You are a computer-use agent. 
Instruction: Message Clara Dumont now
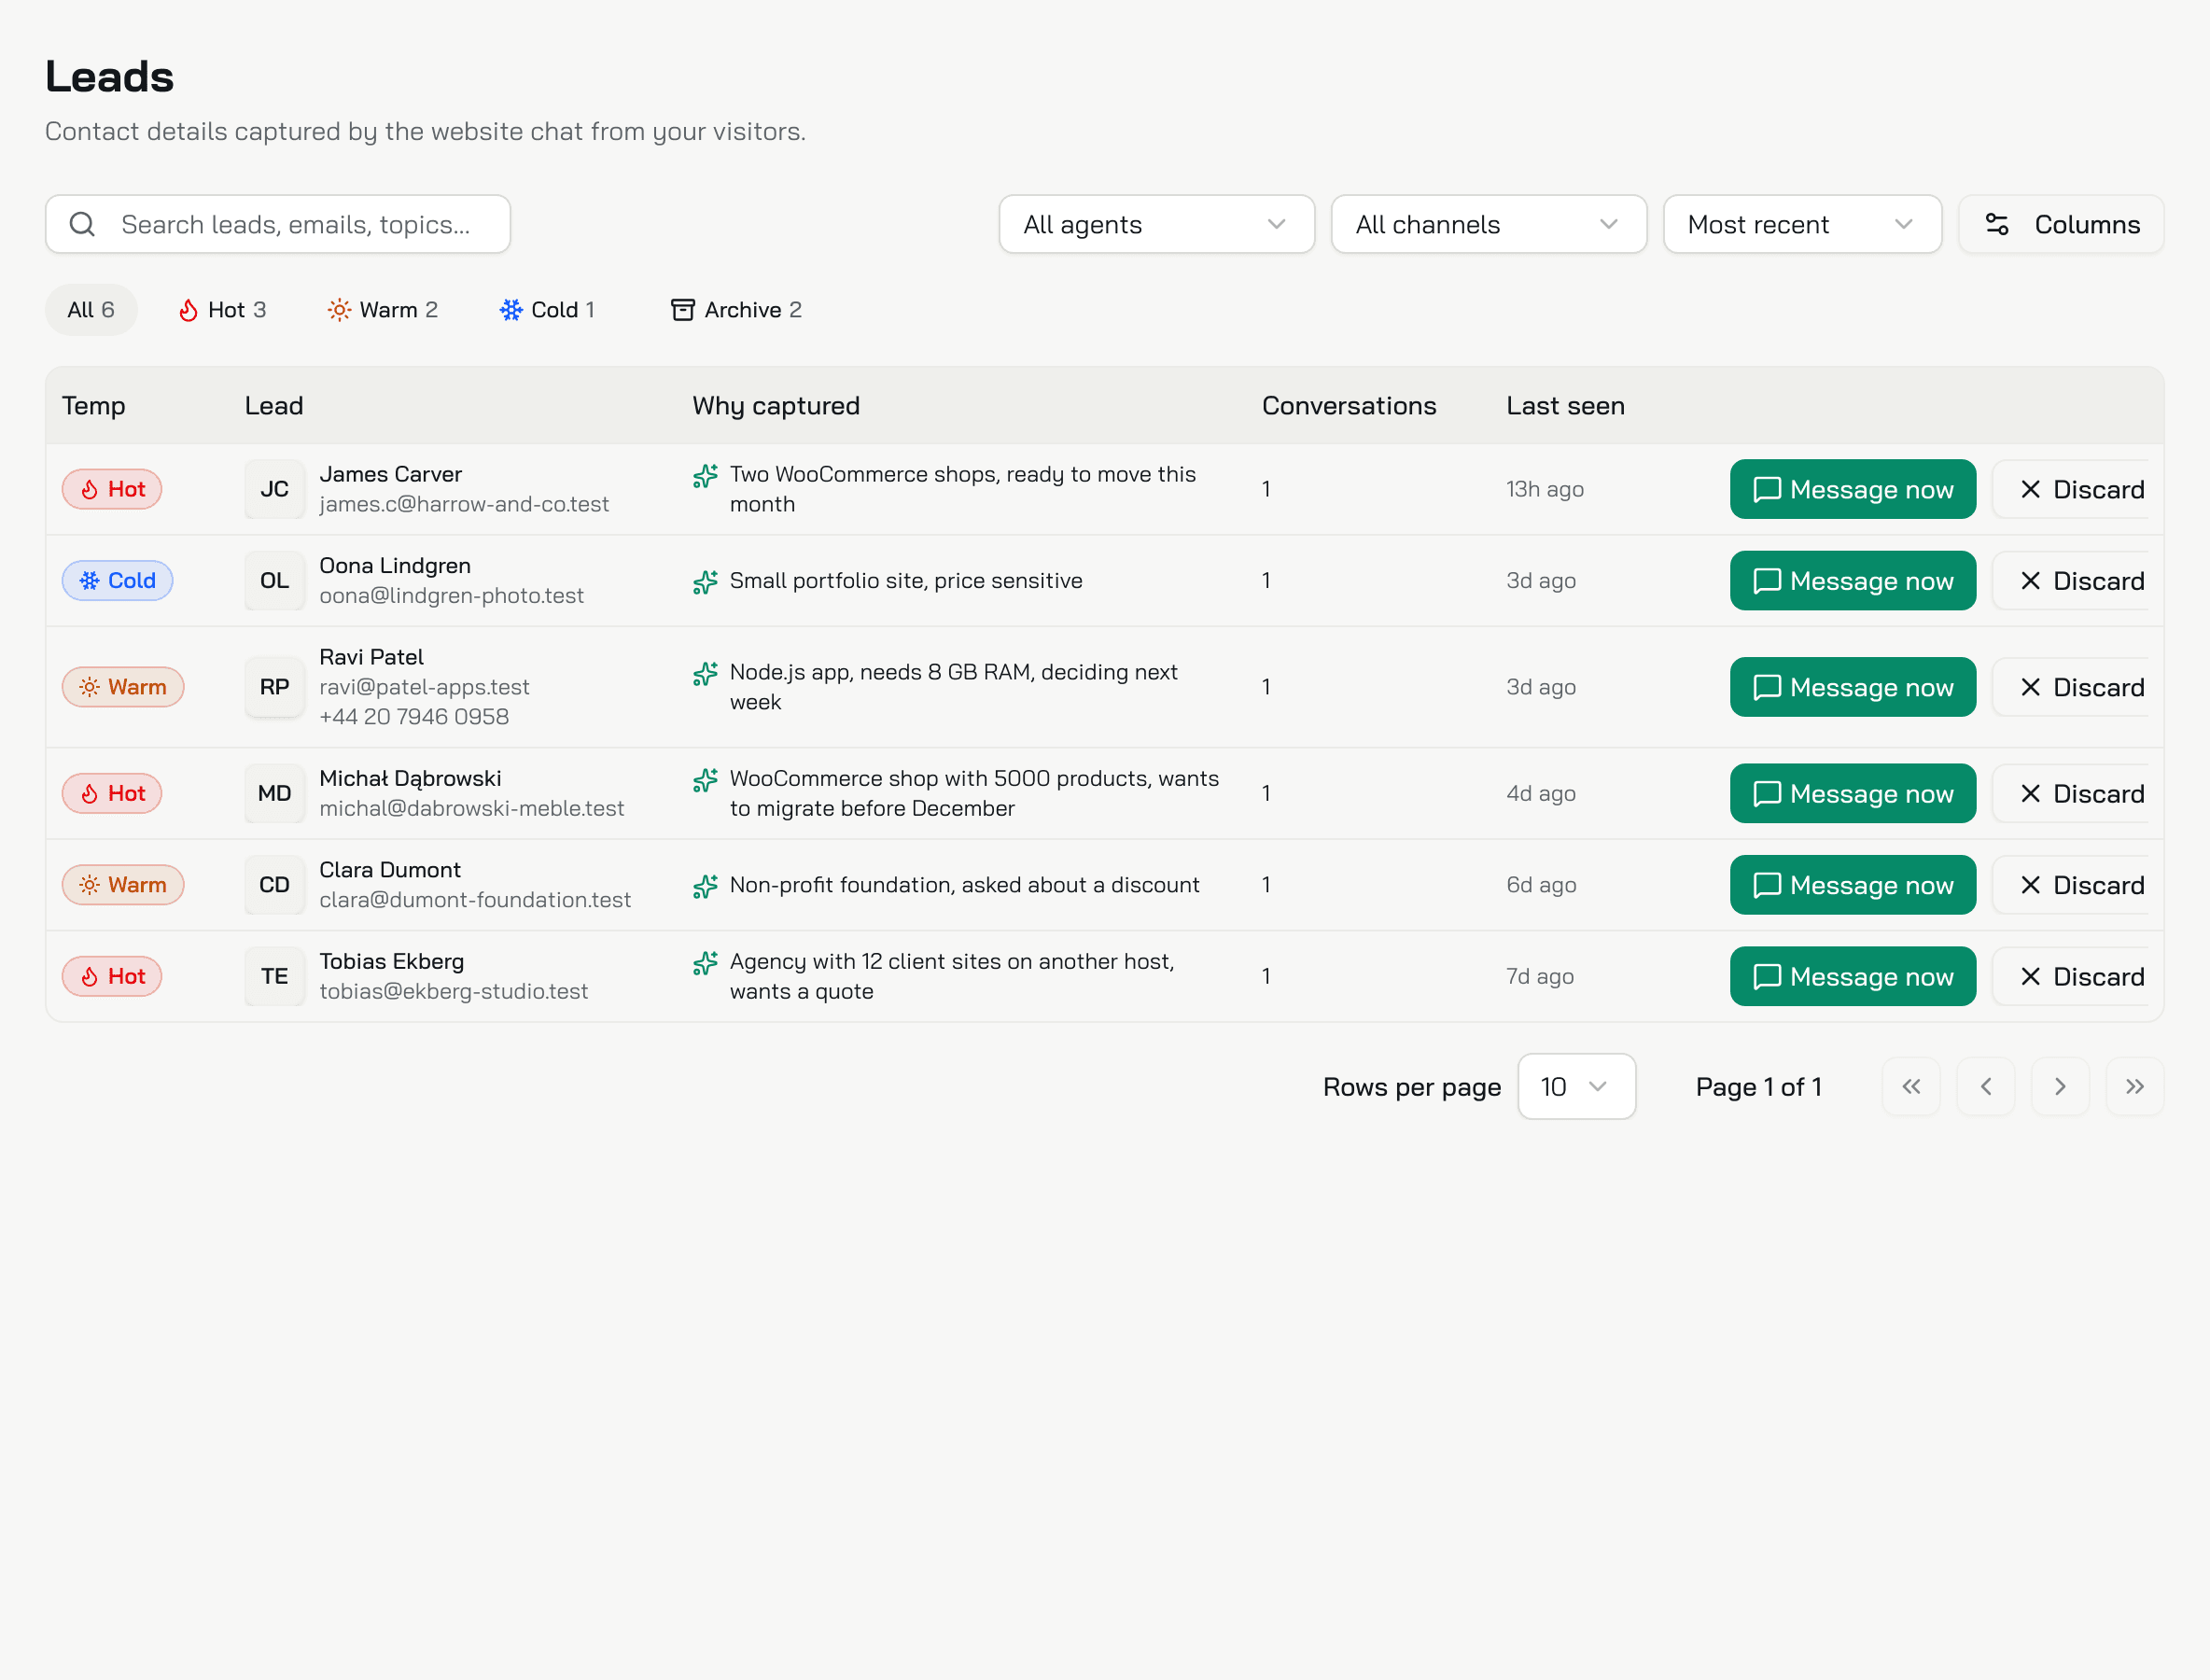pyautogui.click(x=1853, y=885)
